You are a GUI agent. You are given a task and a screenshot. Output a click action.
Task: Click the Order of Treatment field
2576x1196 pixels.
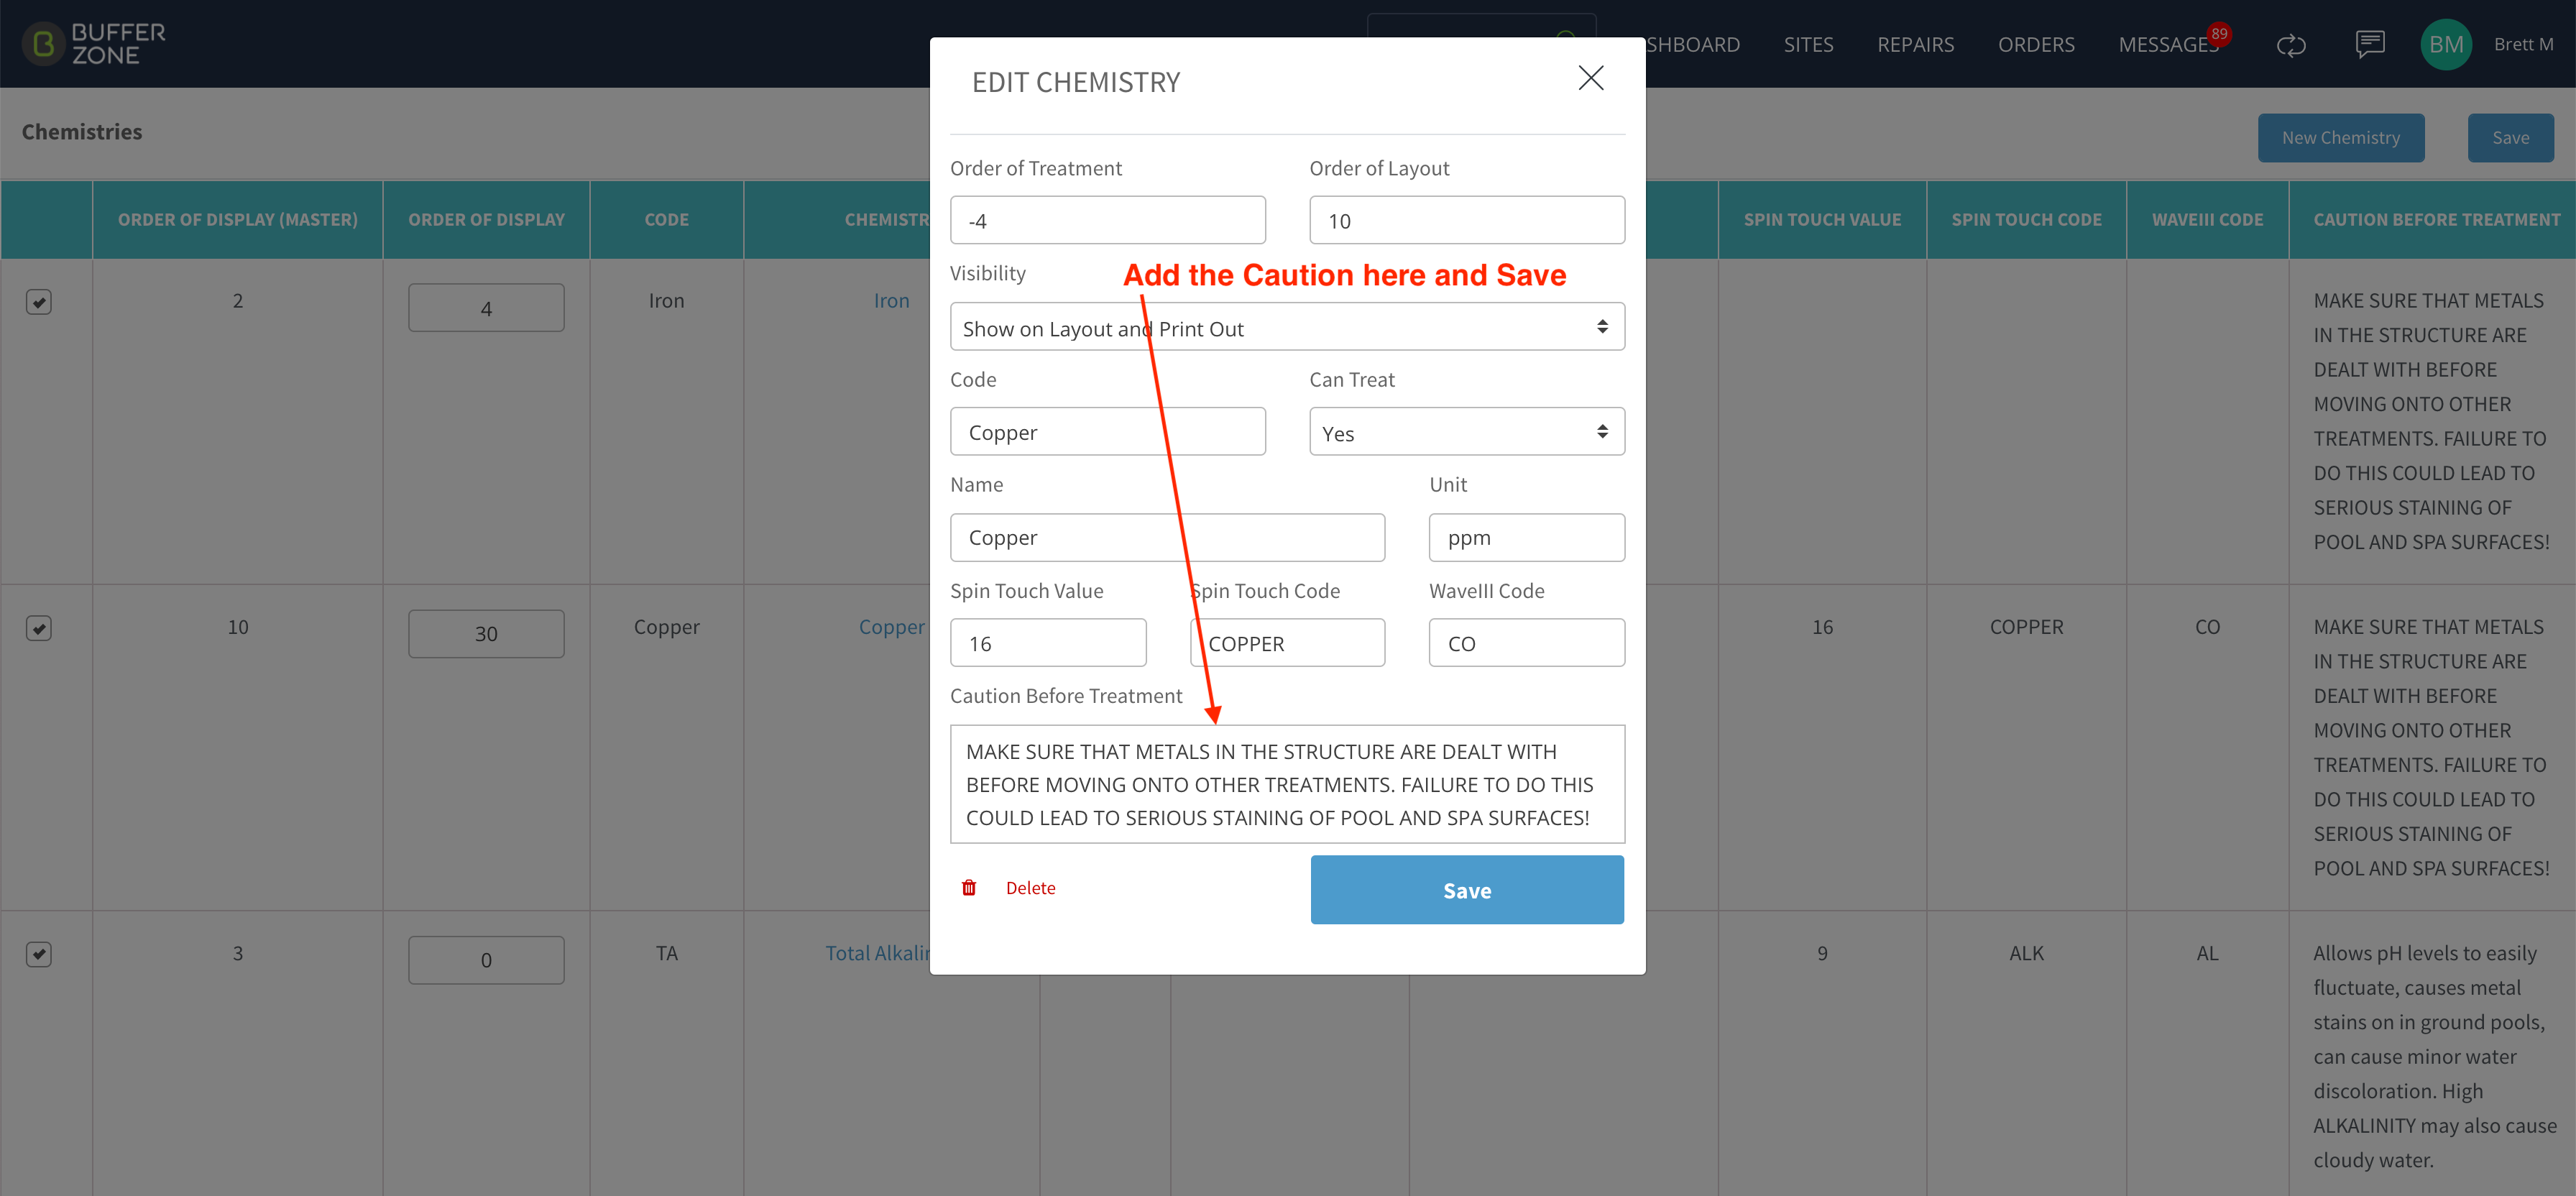(1107, 220)
